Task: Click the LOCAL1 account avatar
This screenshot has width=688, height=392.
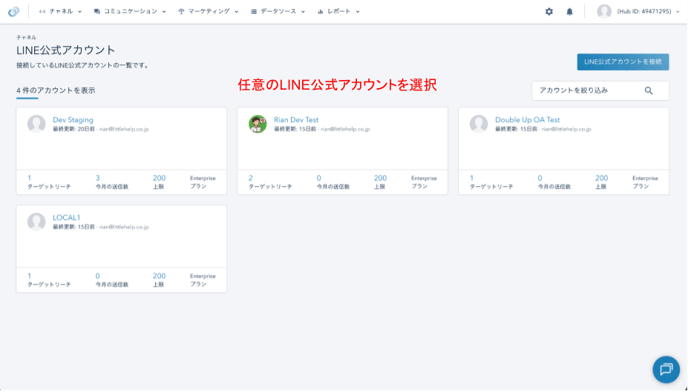Action: coord(36,222)
